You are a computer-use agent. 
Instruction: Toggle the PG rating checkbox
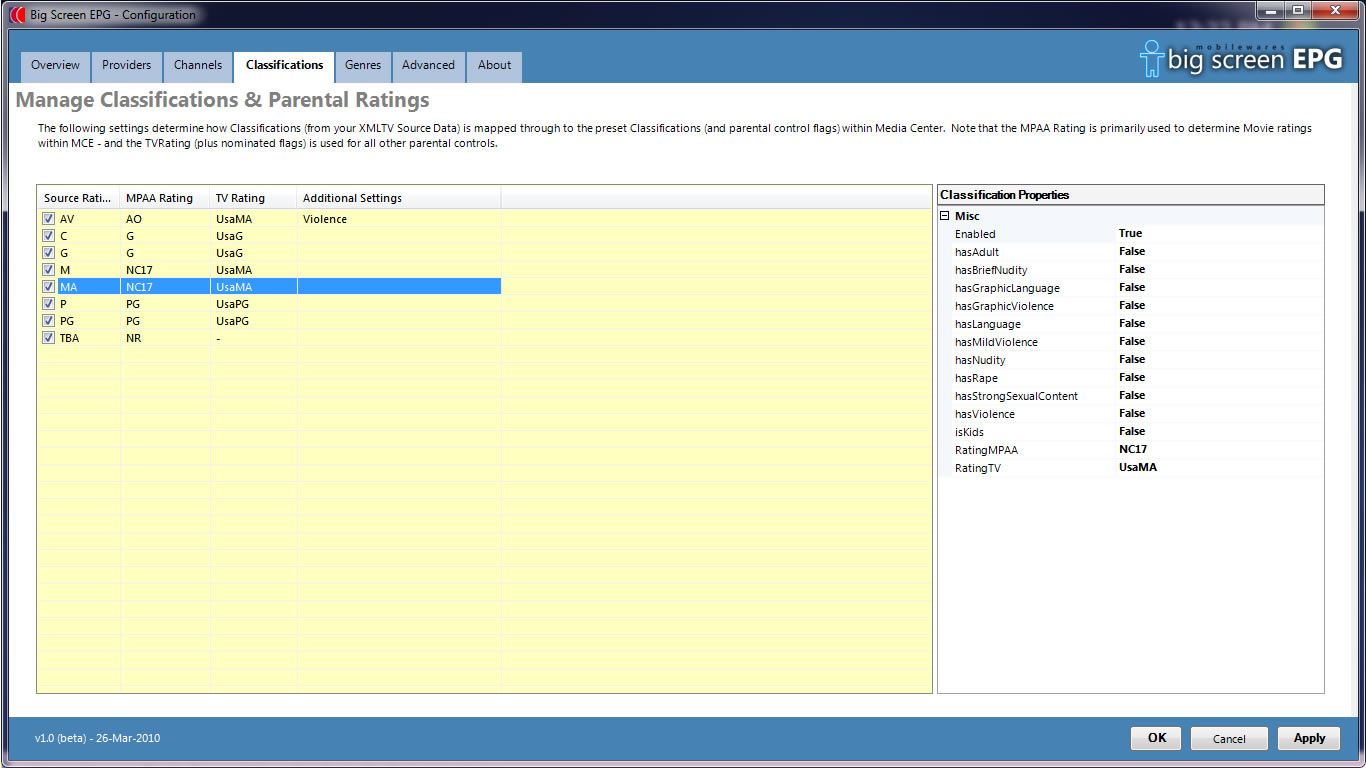pos(48,320)
